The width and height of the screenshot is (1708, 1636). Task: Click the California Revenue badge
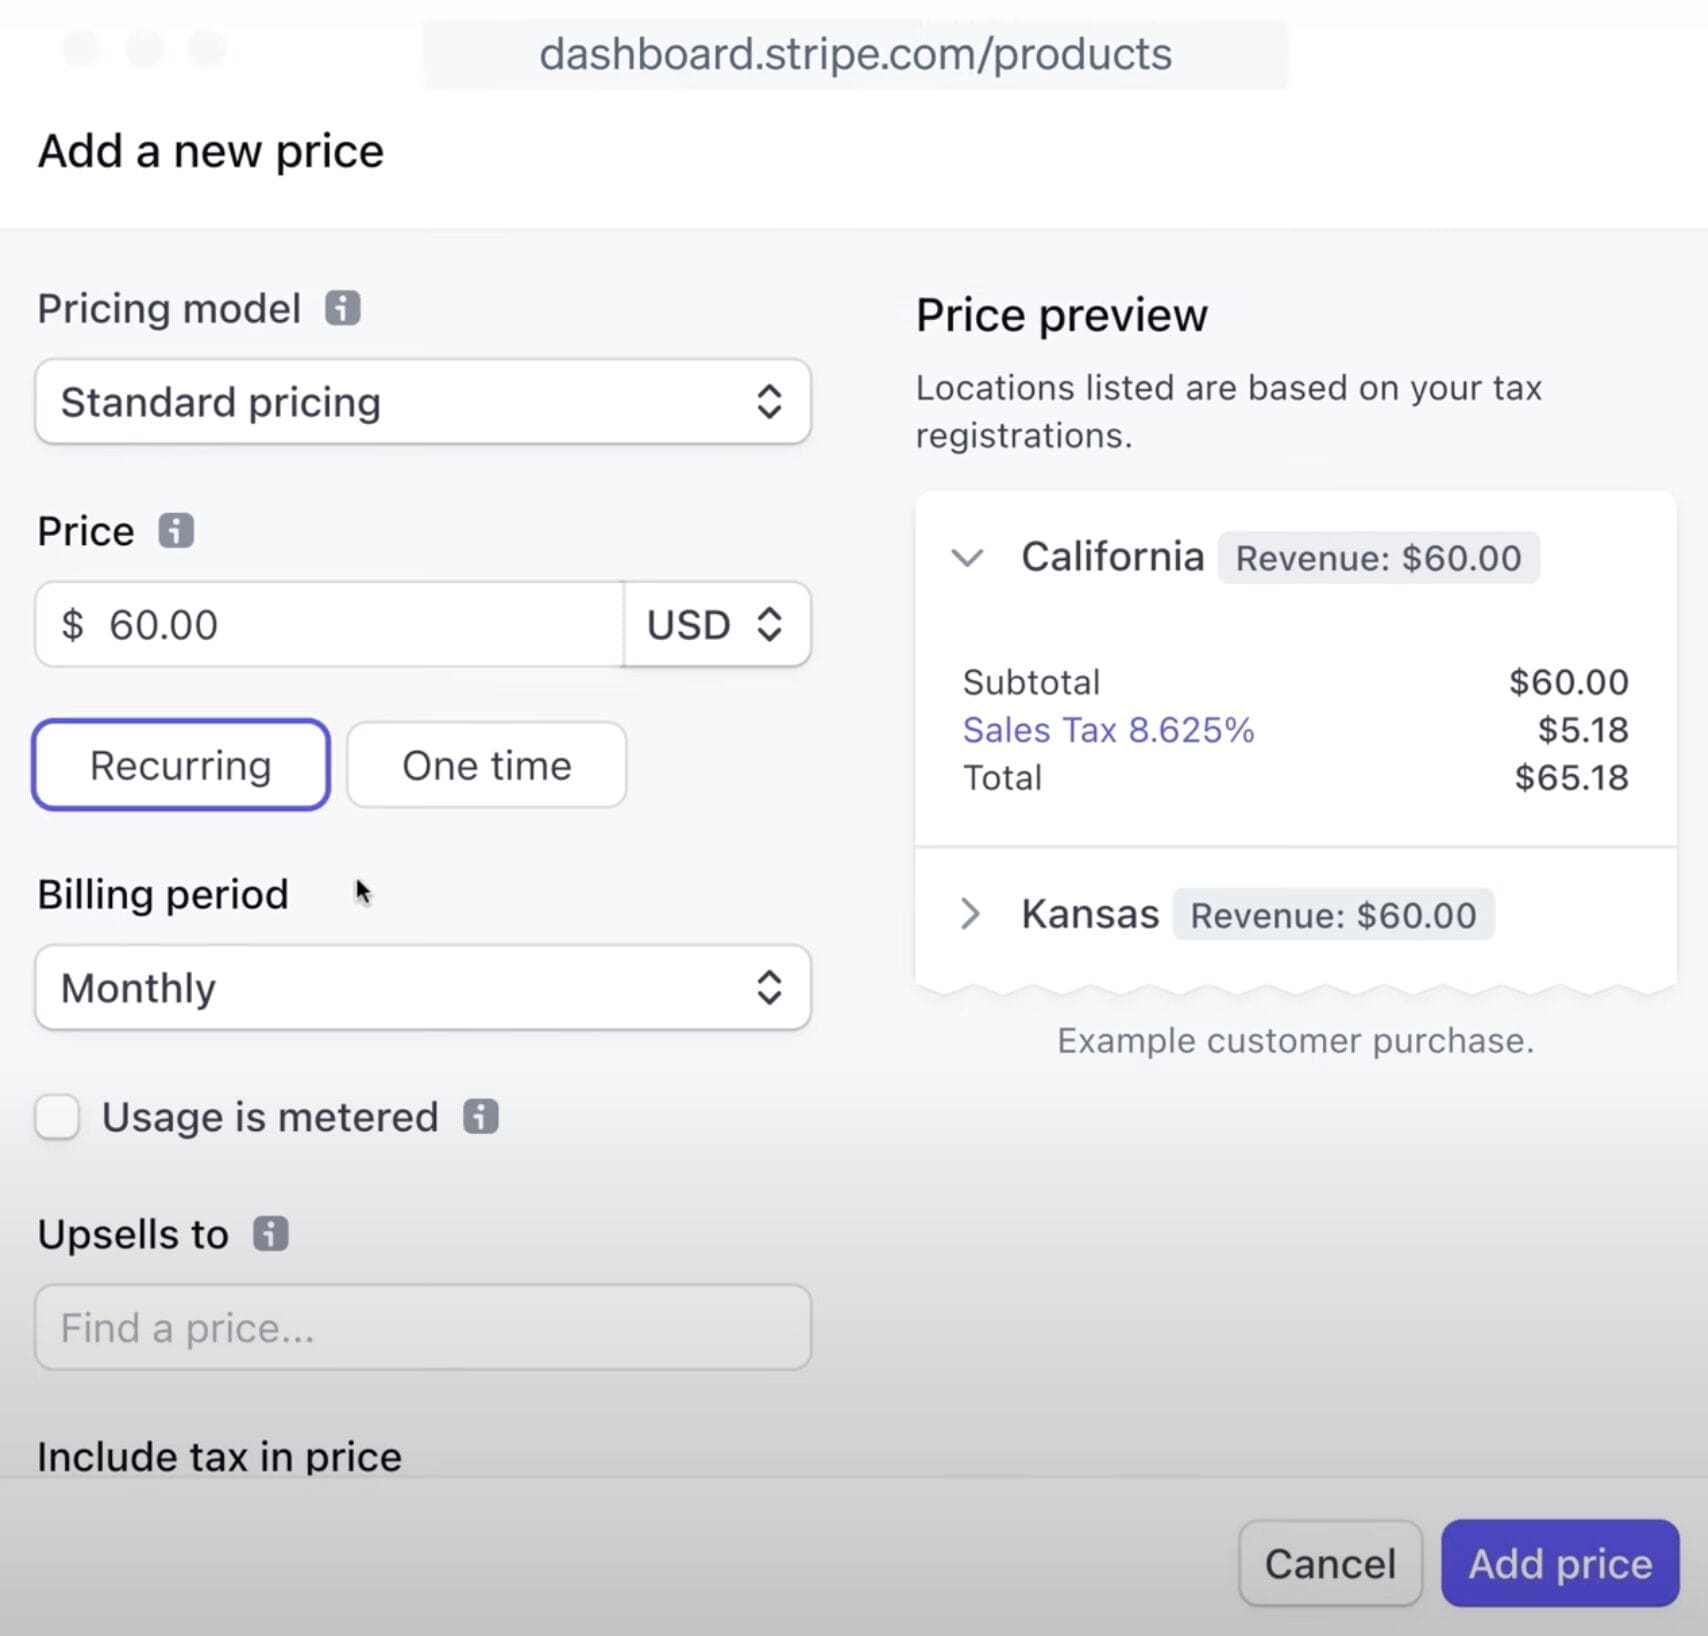(1378, 558)
